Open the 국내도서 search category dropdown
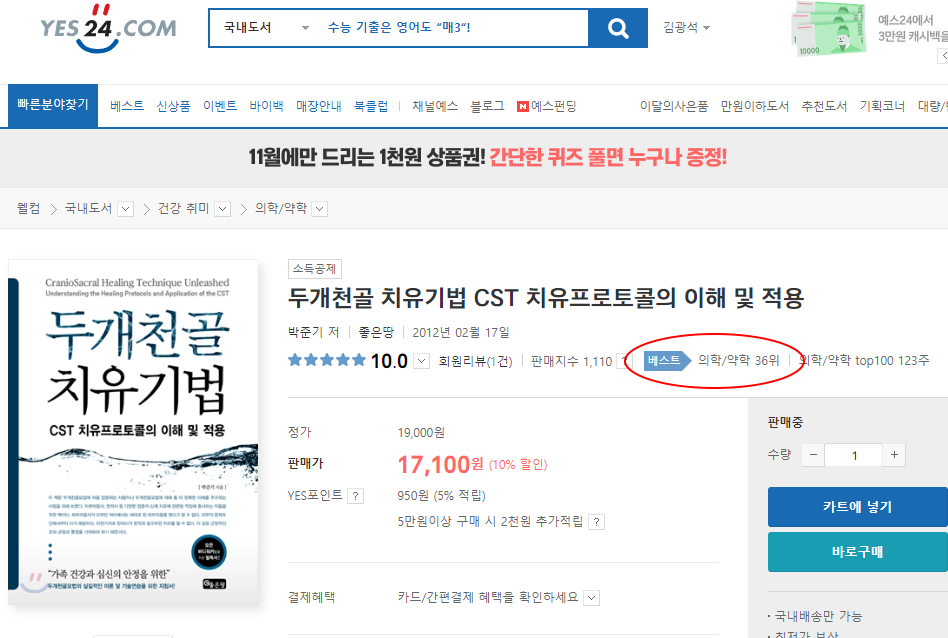The width and height of the screenshot is (948, 638). (266, 28)
